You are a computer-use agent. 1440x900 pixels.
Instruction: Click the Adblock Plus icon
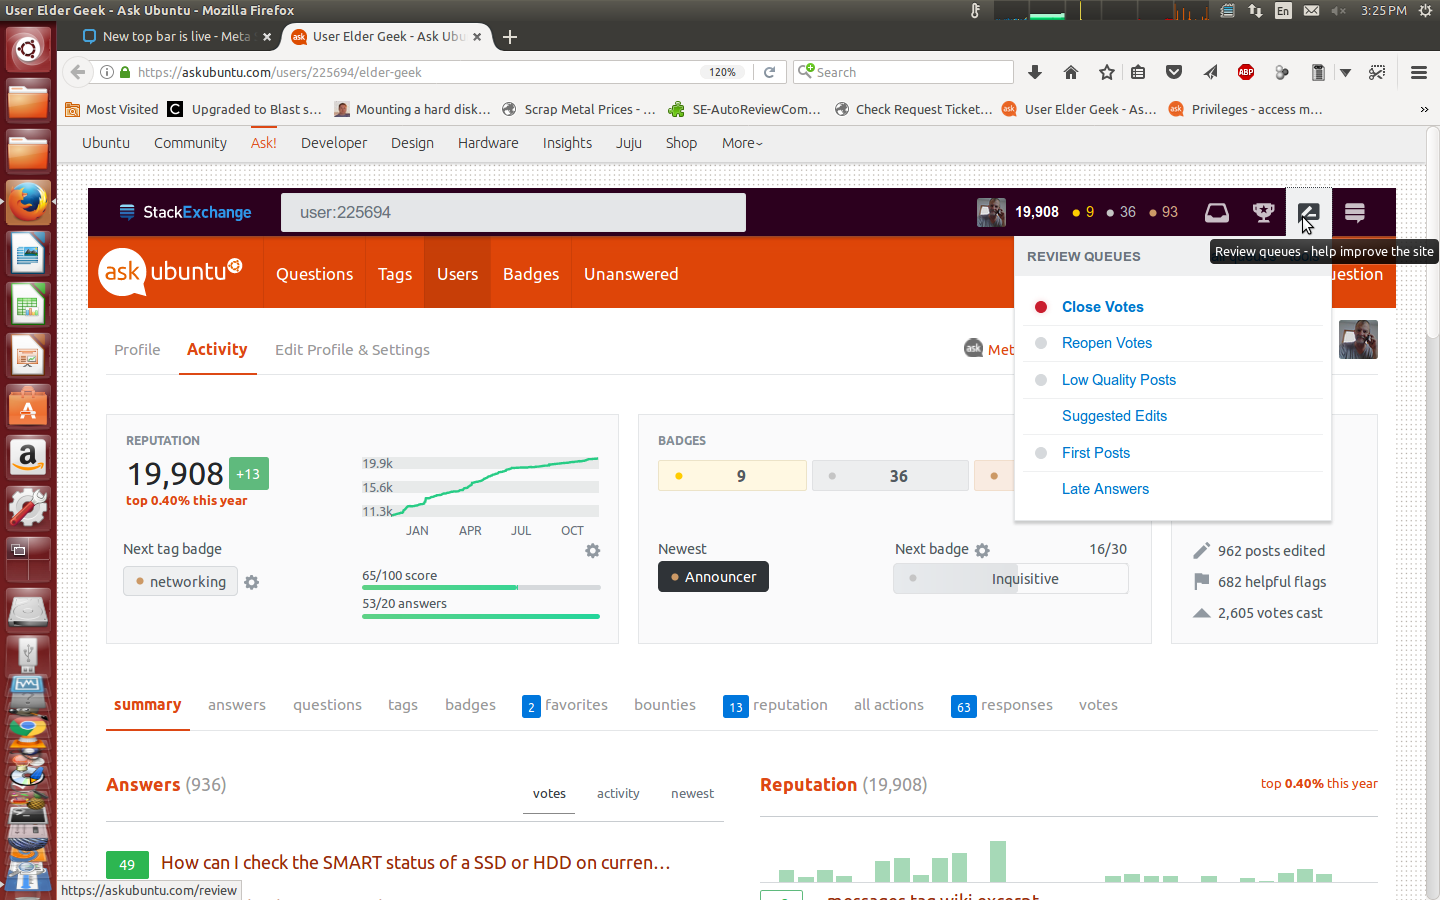tap(1246, 72)
